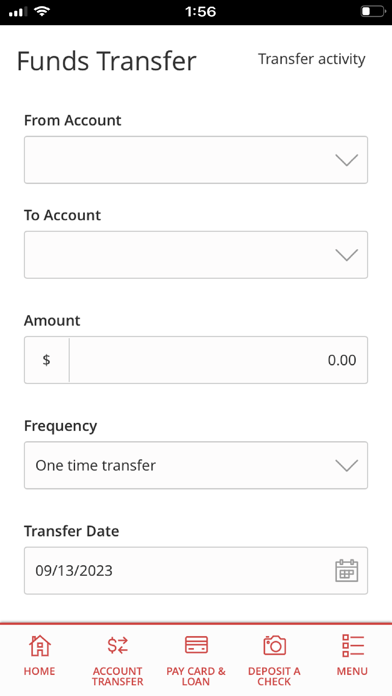This screenshot has width=392, height=696.
Task: Tap the battery indicator icon
Action: point(372,12)
